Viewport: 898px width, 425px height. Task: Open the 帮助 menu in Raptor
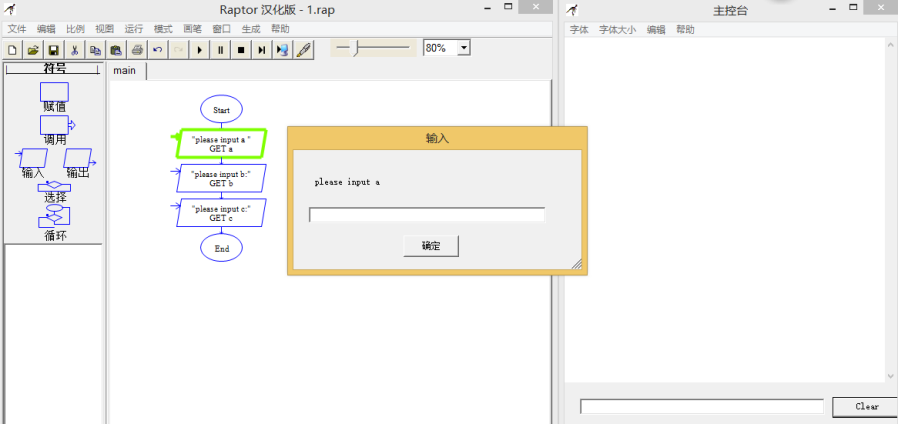[280, 29]
